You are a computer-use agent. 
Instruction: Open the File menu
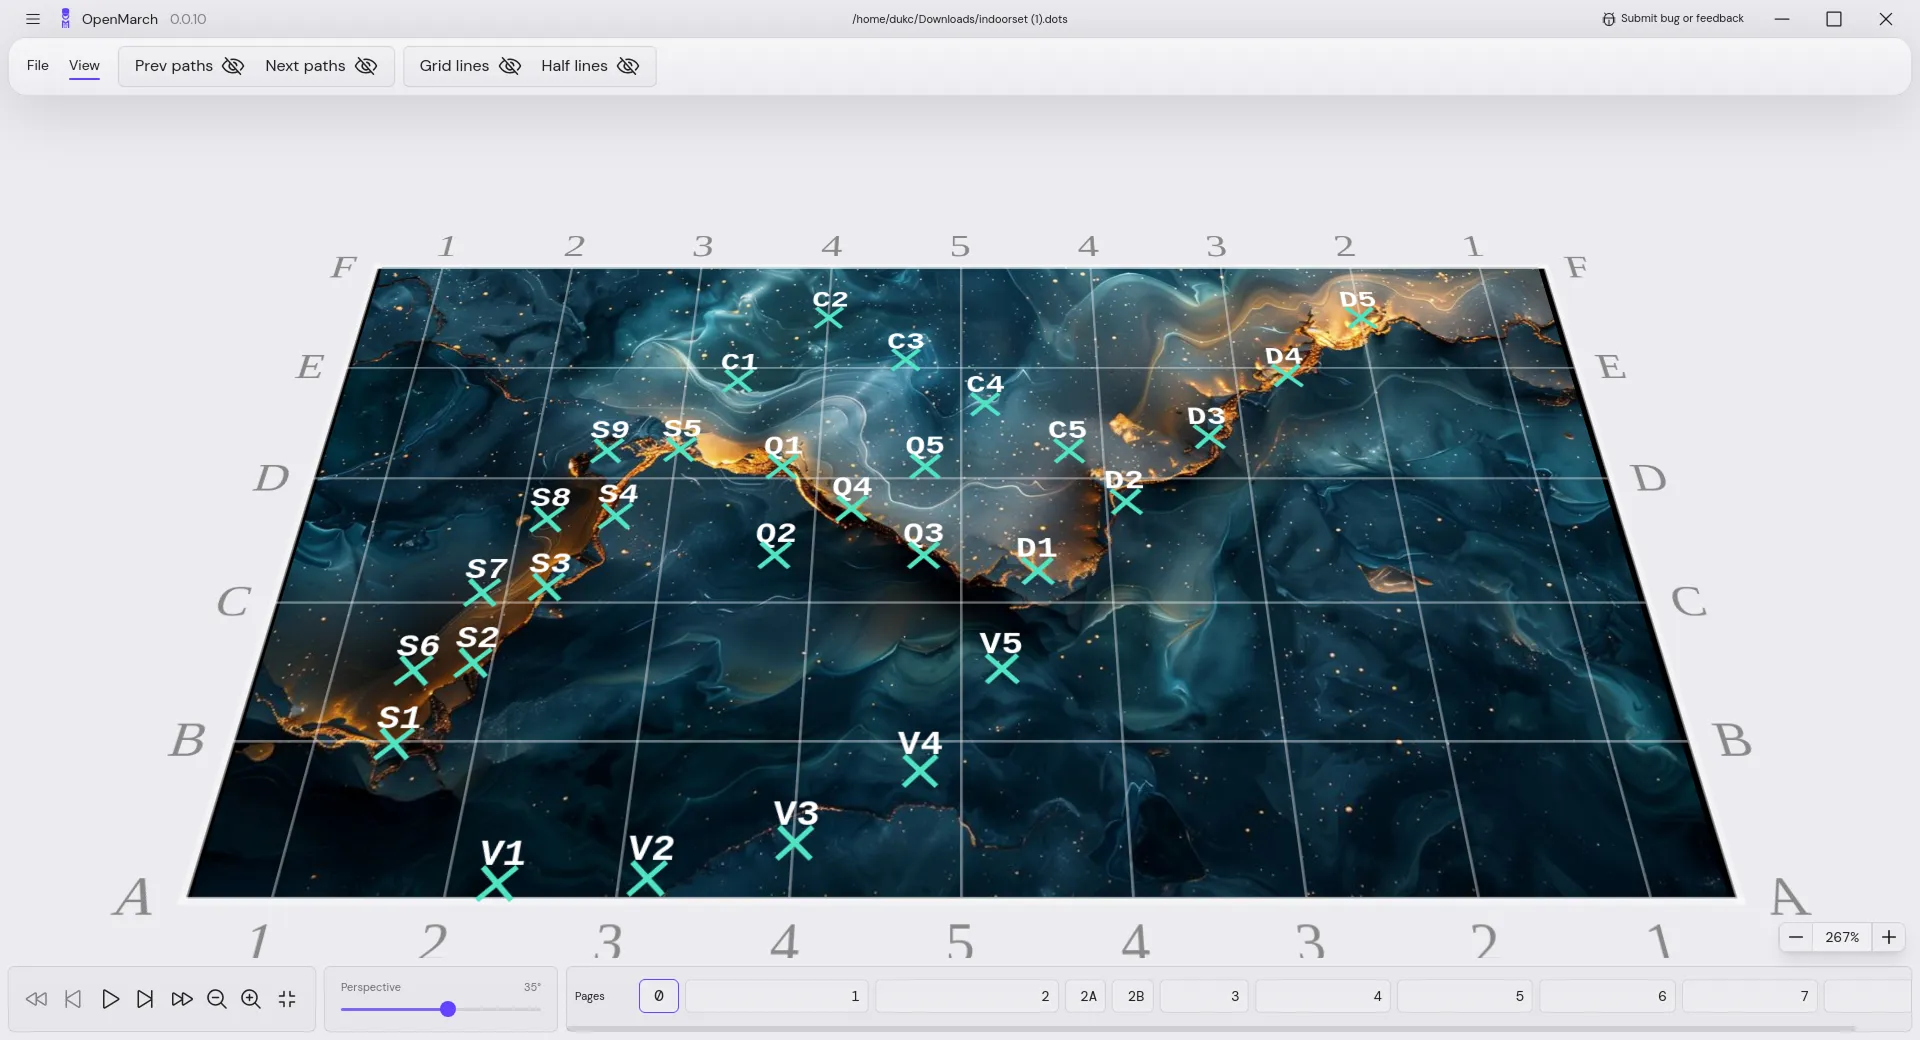point(37,66)
